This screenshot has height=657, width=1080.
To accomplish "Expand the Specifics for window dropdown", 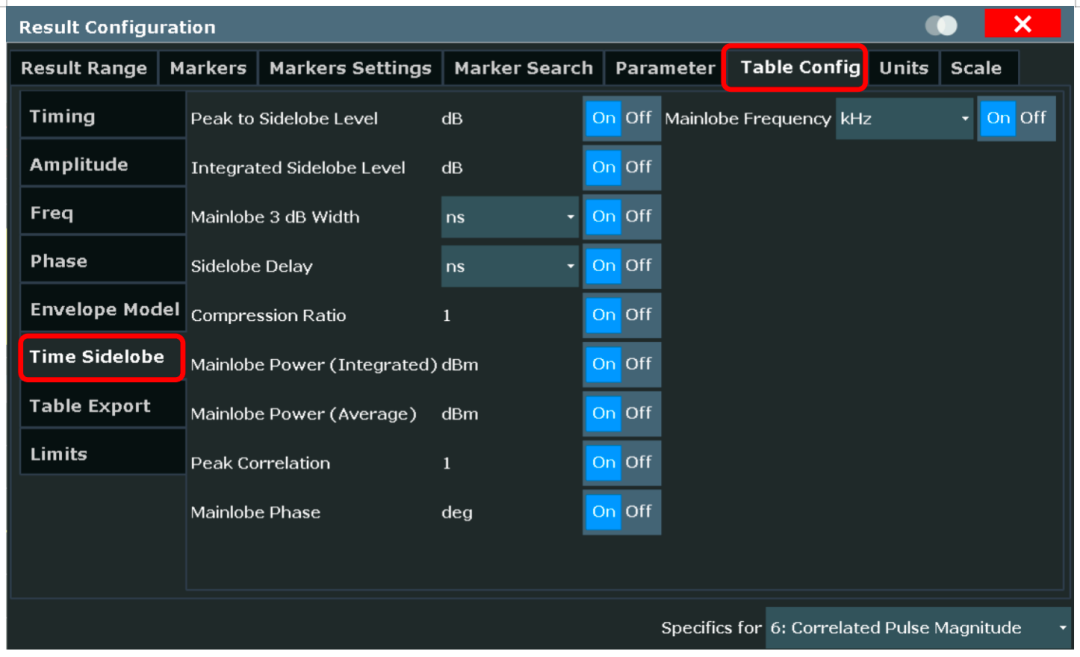I will (917, 628).
